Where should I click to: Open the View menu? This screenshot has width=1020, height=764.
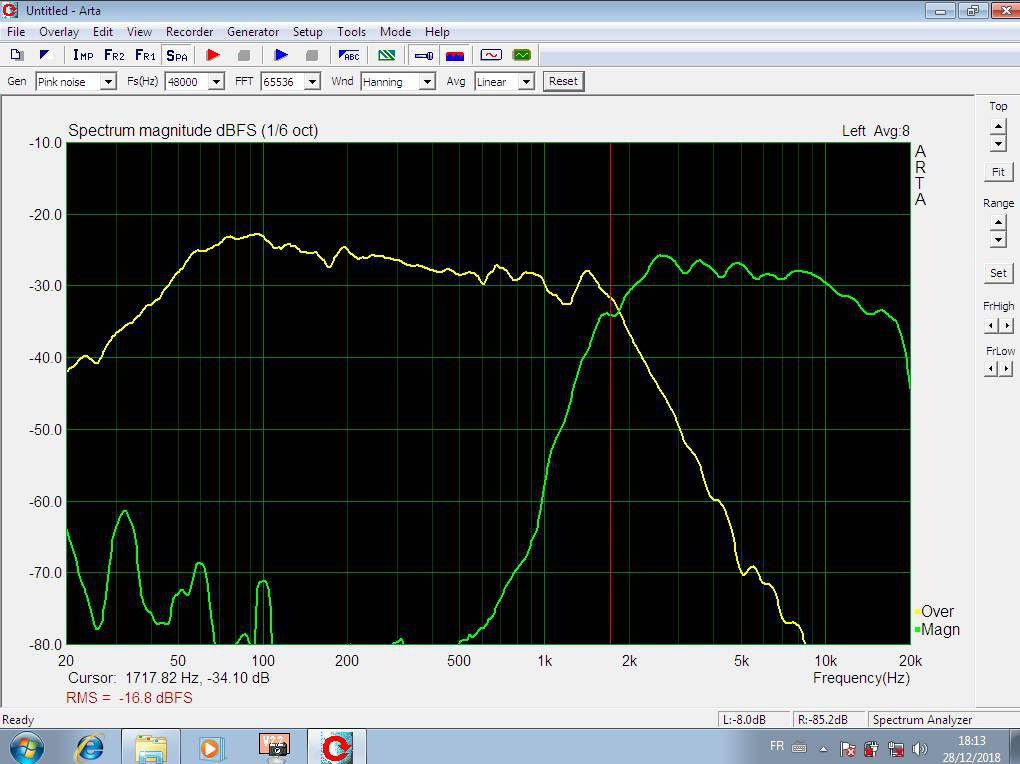(x=139, y=32)
